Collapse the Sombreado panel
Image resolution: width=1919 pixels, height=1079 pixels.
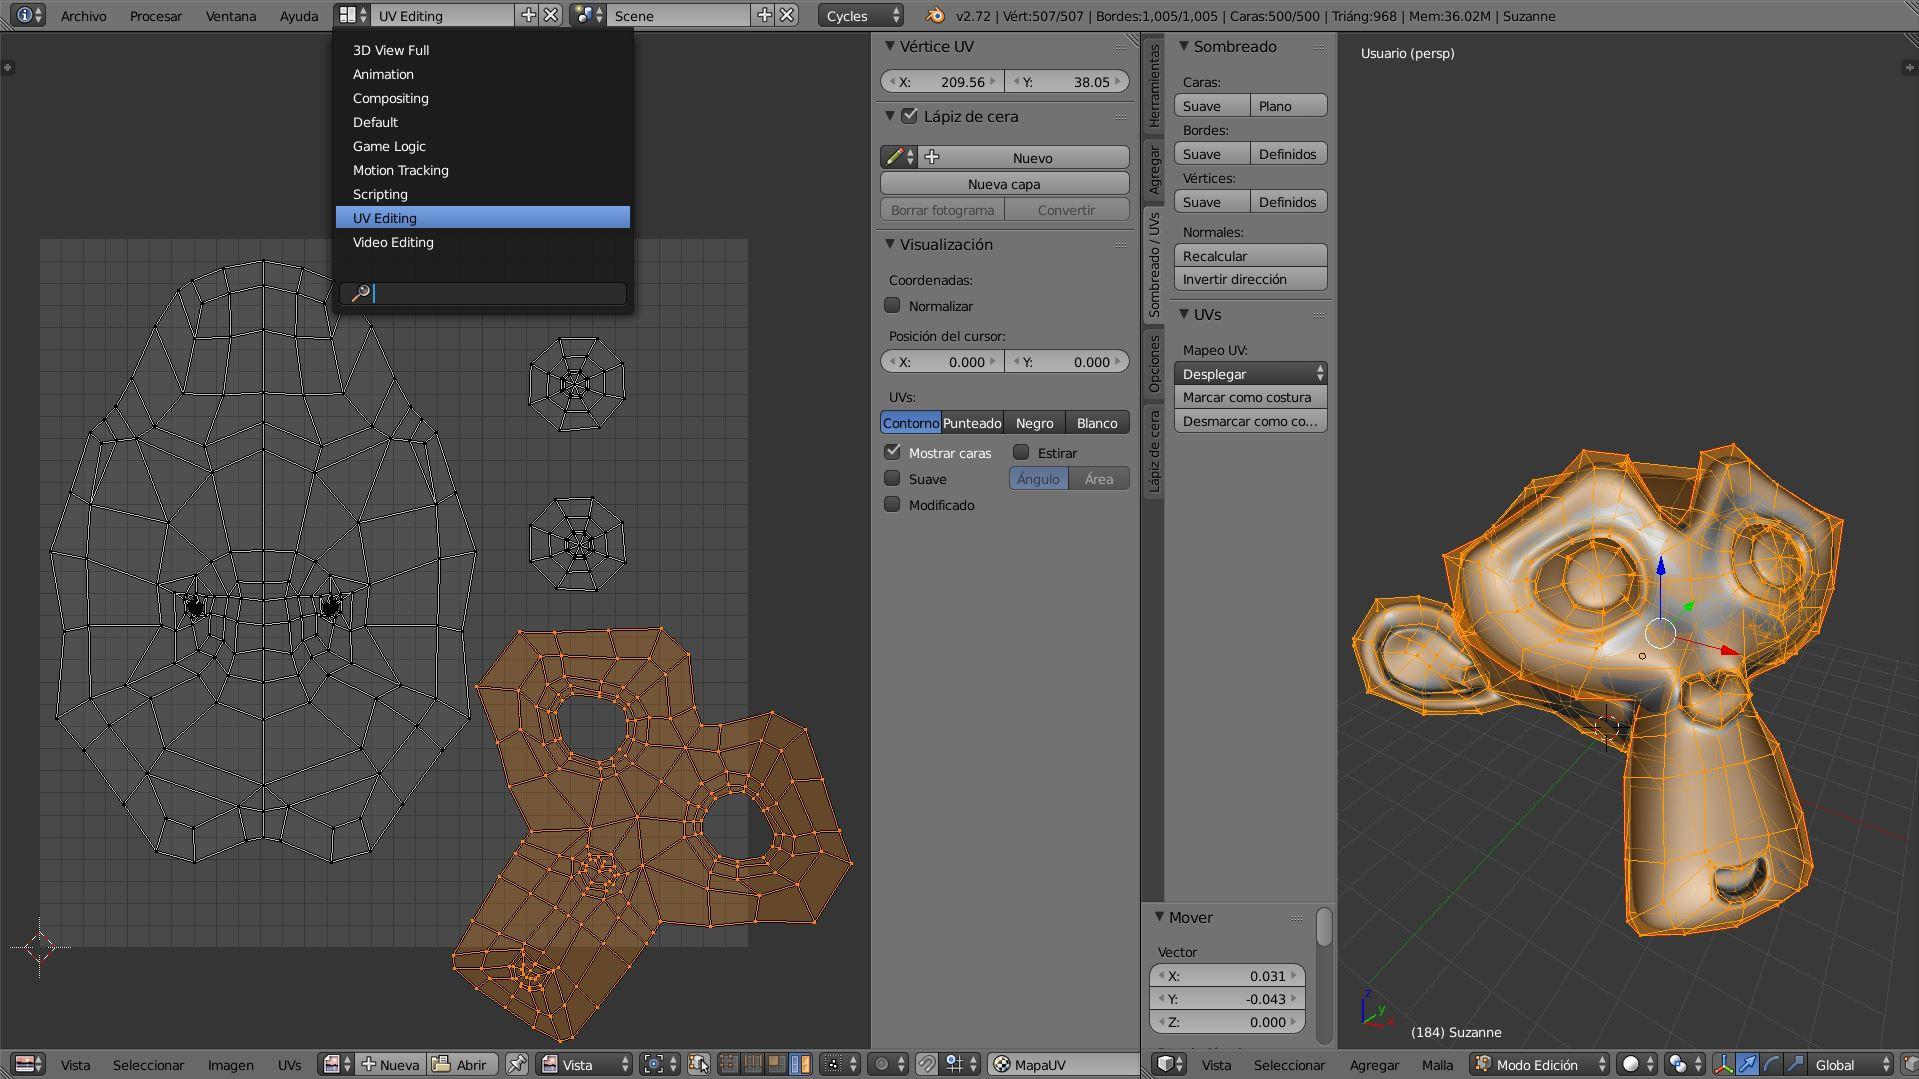(x=1184, y=46)
